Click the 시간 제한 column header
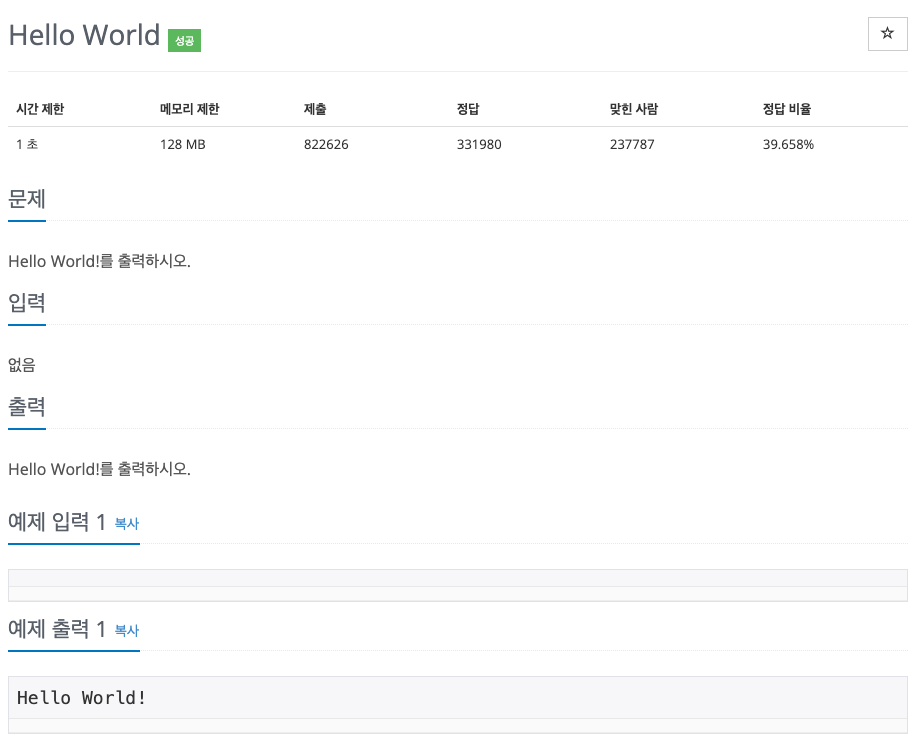This screenshot has width=922, height=748. [40, 109]
